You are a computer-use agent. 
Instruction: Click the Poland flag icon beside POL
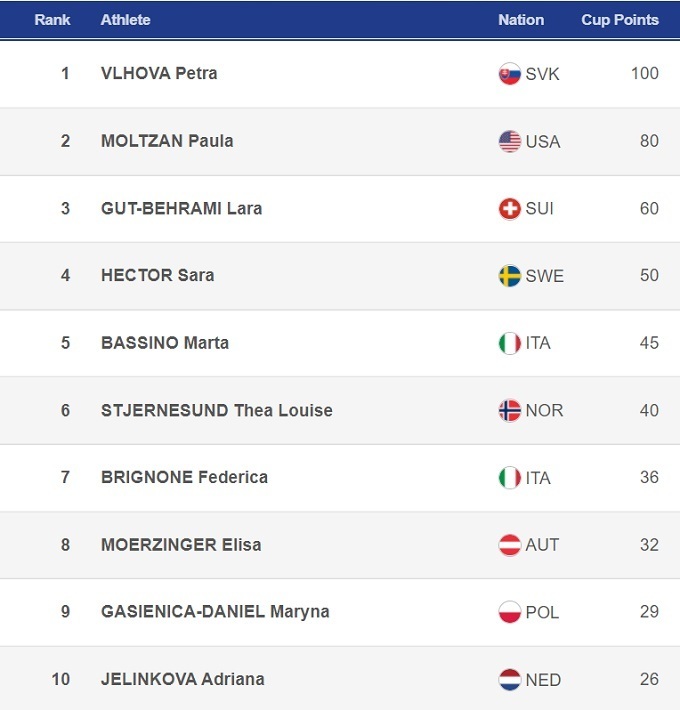point(510,612)
